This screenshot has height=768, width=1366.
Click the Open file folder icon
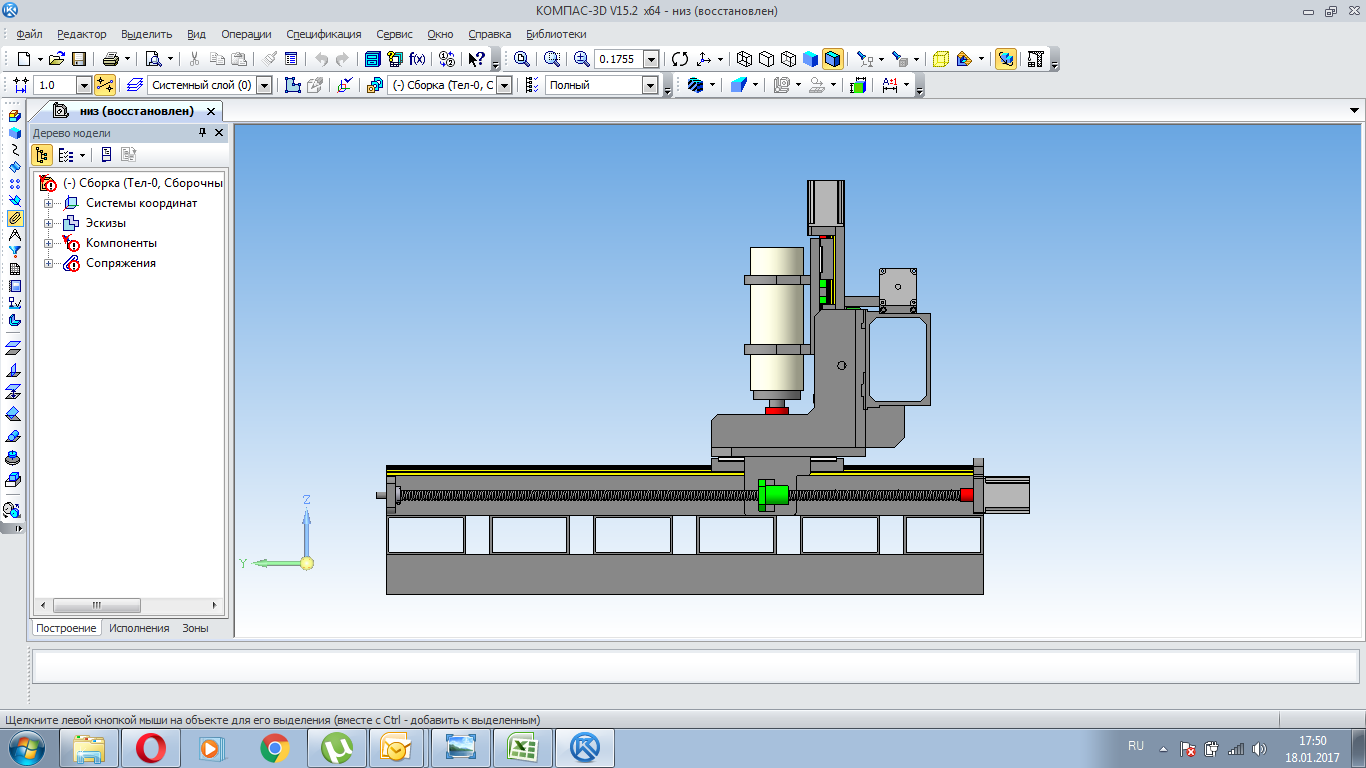coord(56,59)
